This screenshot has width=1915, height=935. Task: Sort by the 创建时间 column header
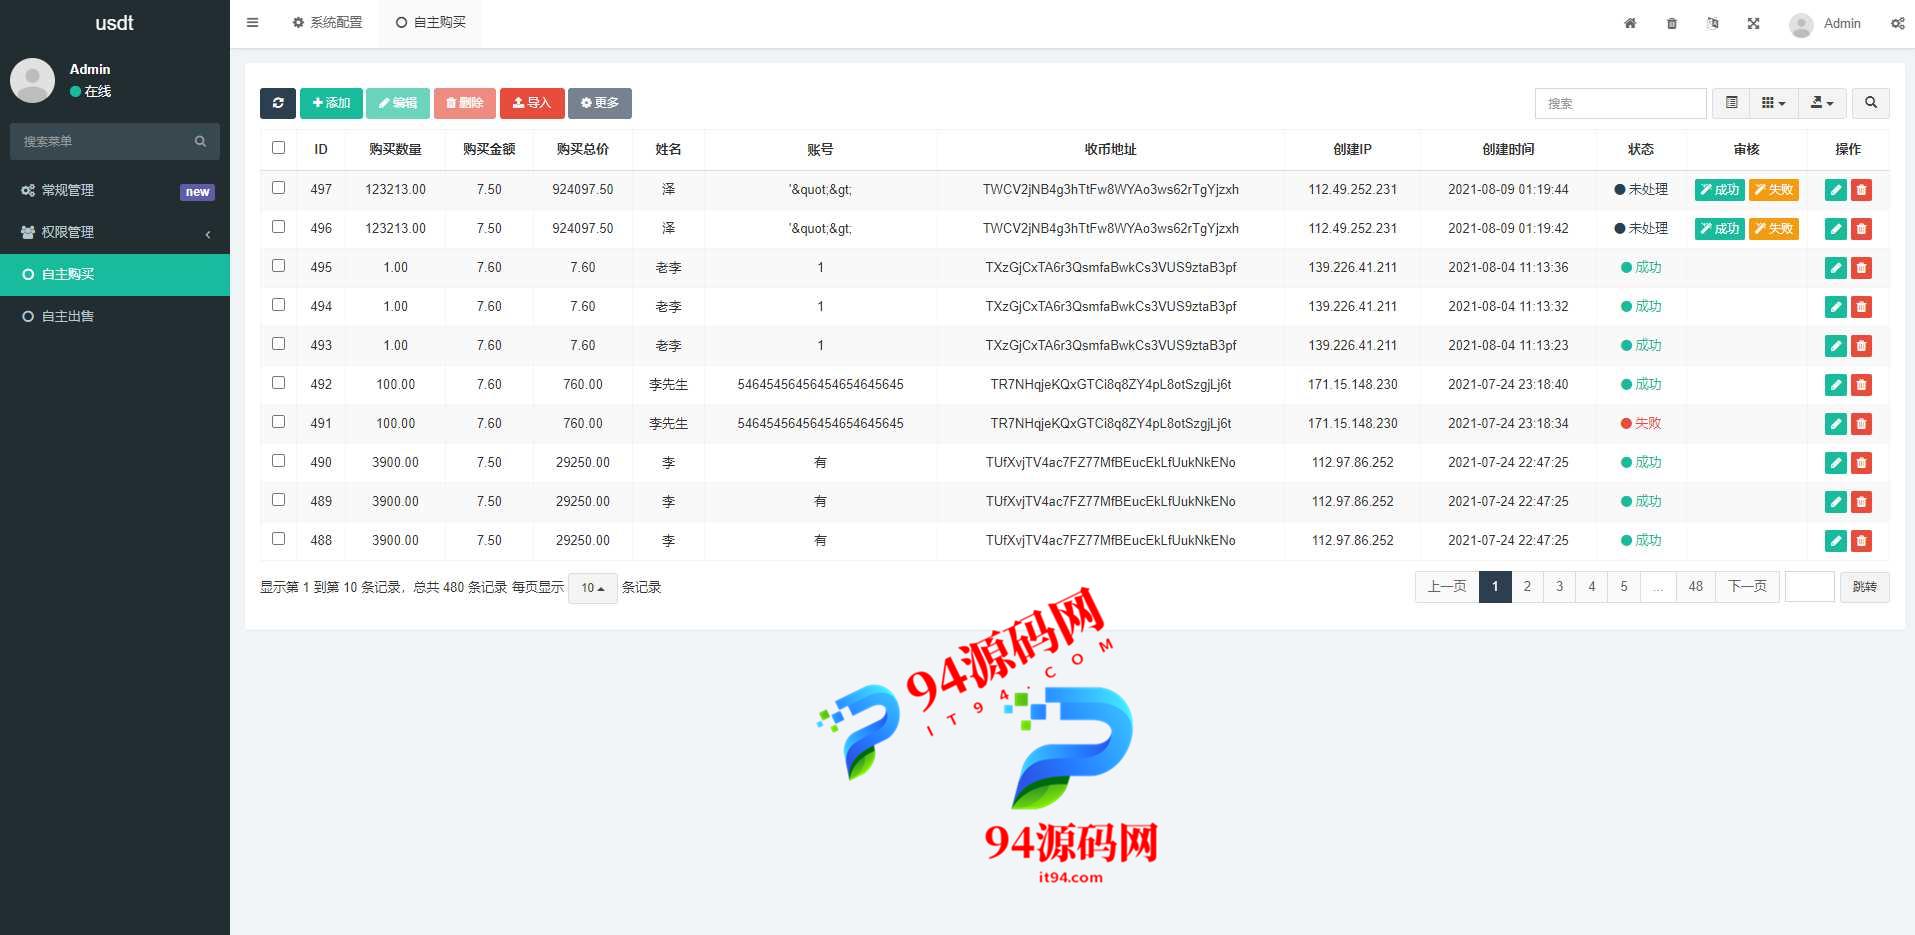click(x=1508, y=149)
